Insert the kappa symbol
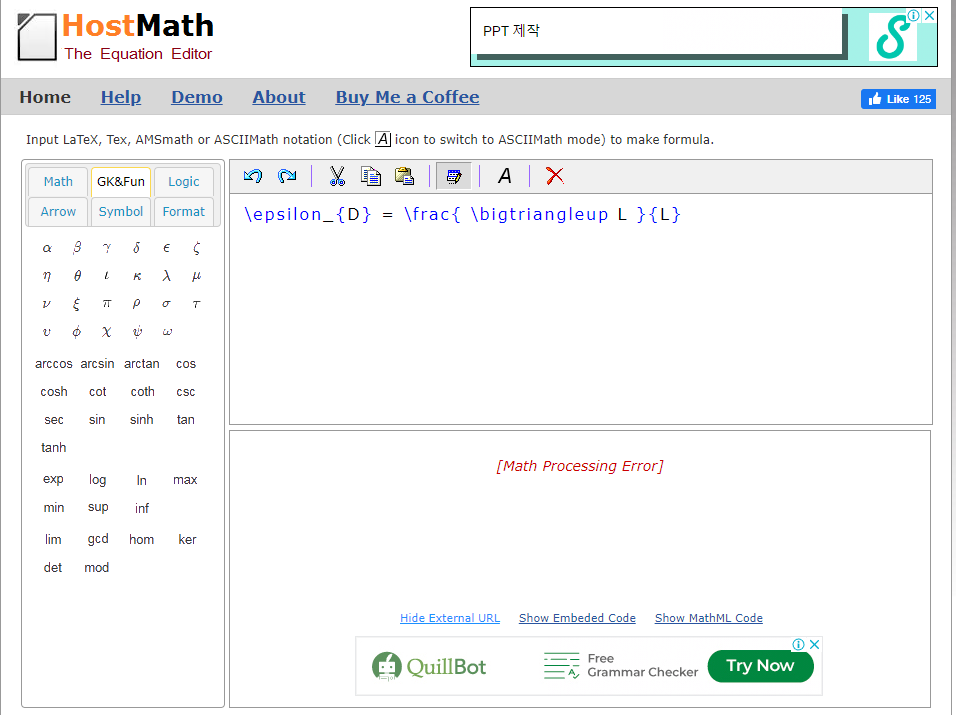The image size is (956, 715). tap(137, 276)
